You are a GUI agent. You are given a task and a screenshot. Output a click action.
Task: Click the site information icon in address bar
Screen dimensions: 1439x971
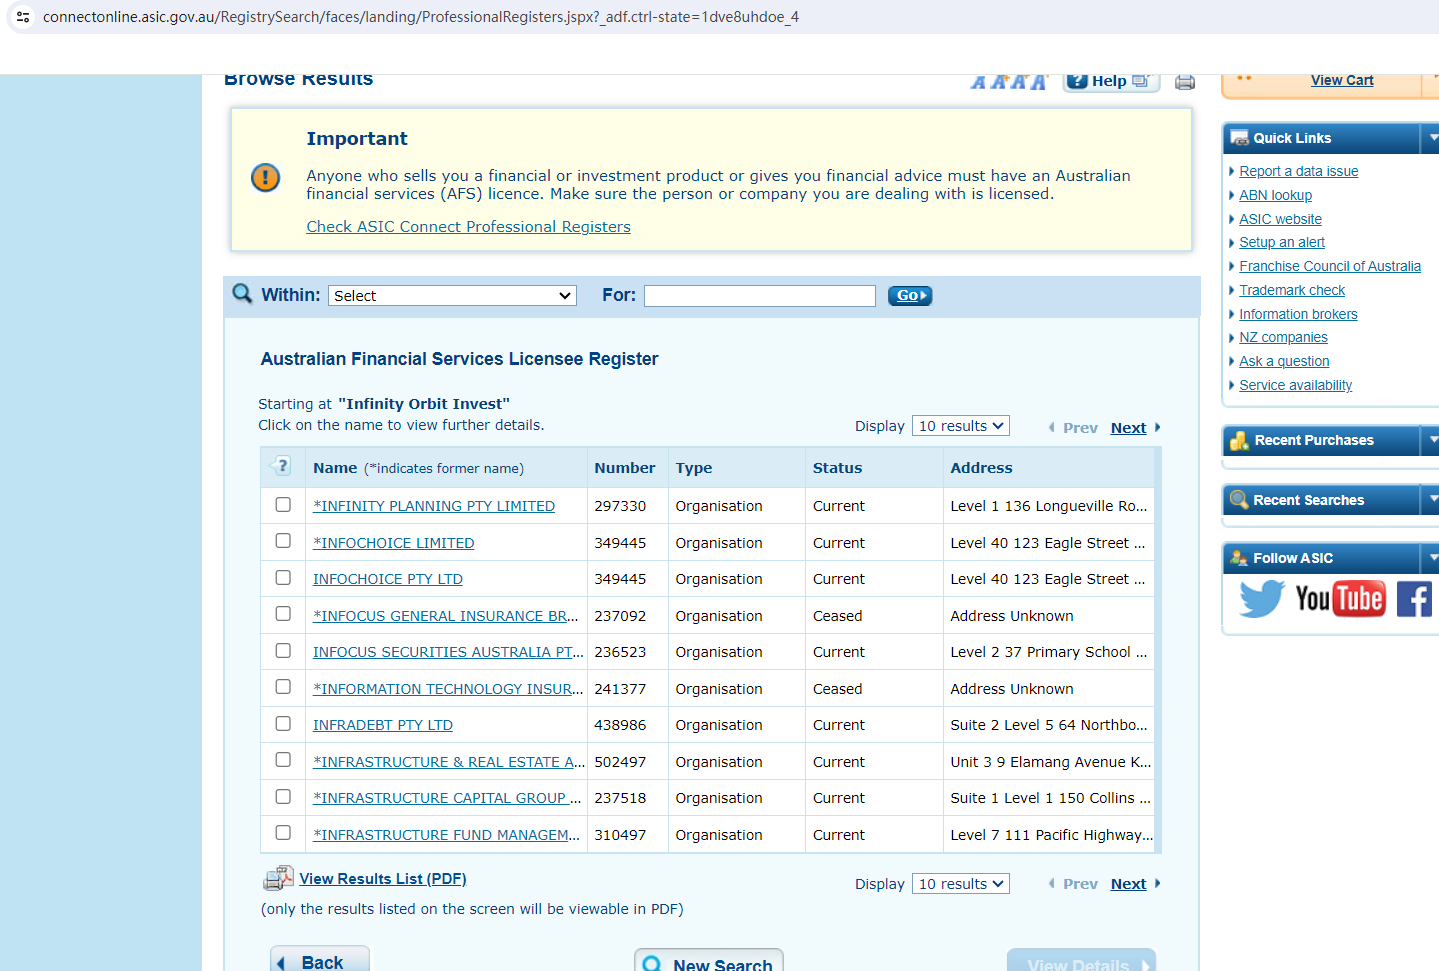coord(23,17)
